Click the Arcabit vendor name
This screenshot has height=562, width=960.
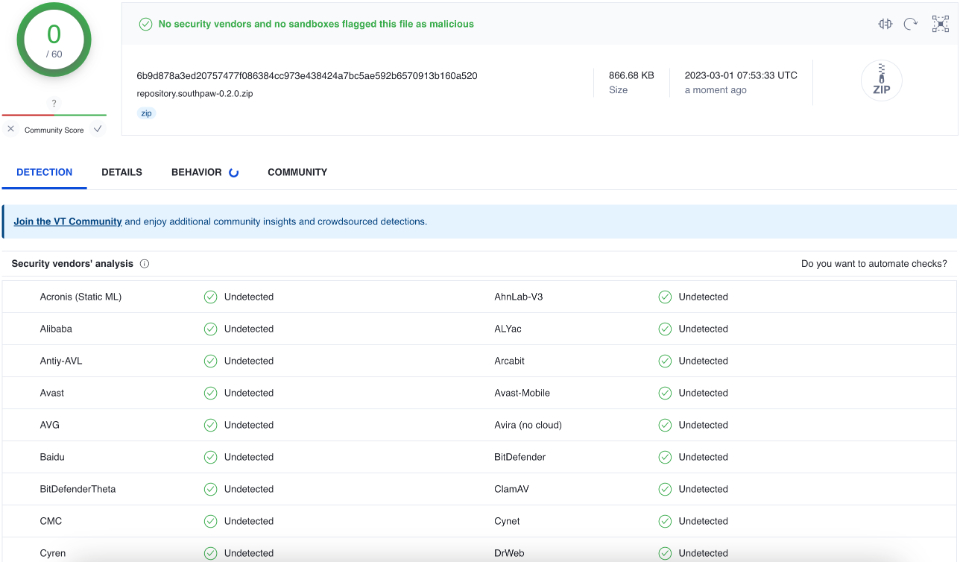(509, 361)
